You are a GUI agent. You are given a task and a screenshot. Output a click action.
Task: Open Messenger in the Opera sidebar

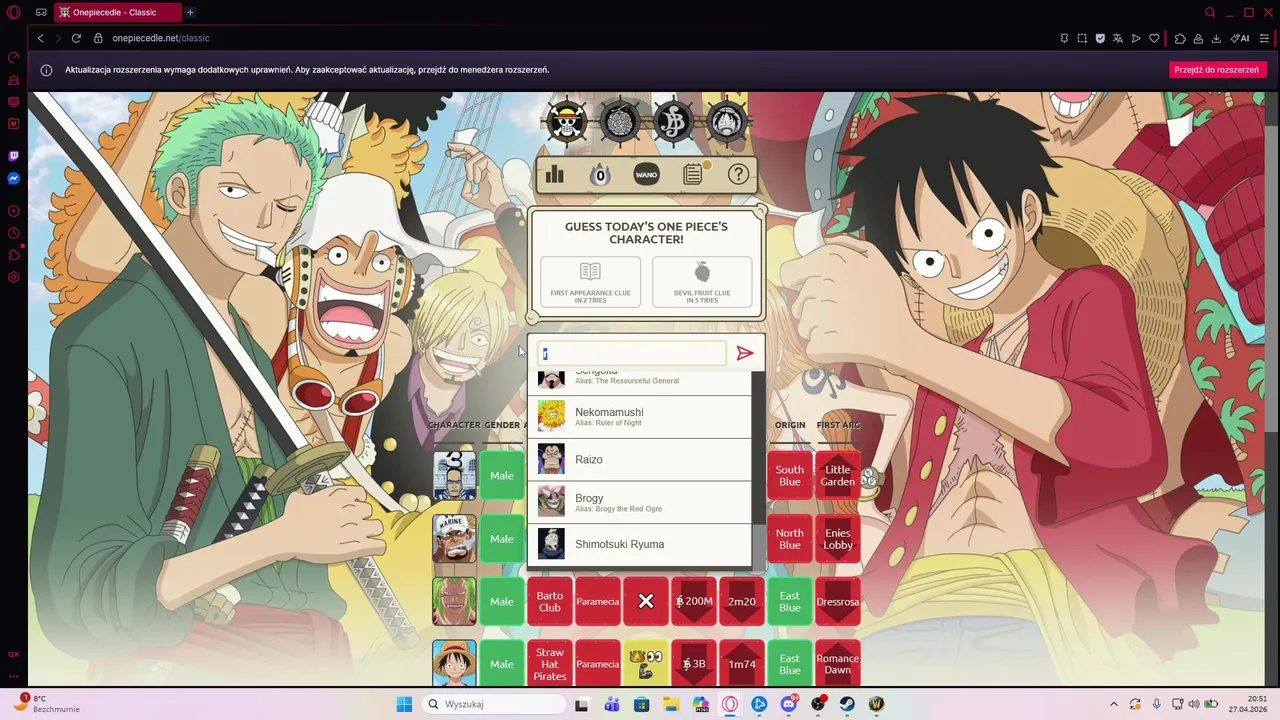coord(14,179)
